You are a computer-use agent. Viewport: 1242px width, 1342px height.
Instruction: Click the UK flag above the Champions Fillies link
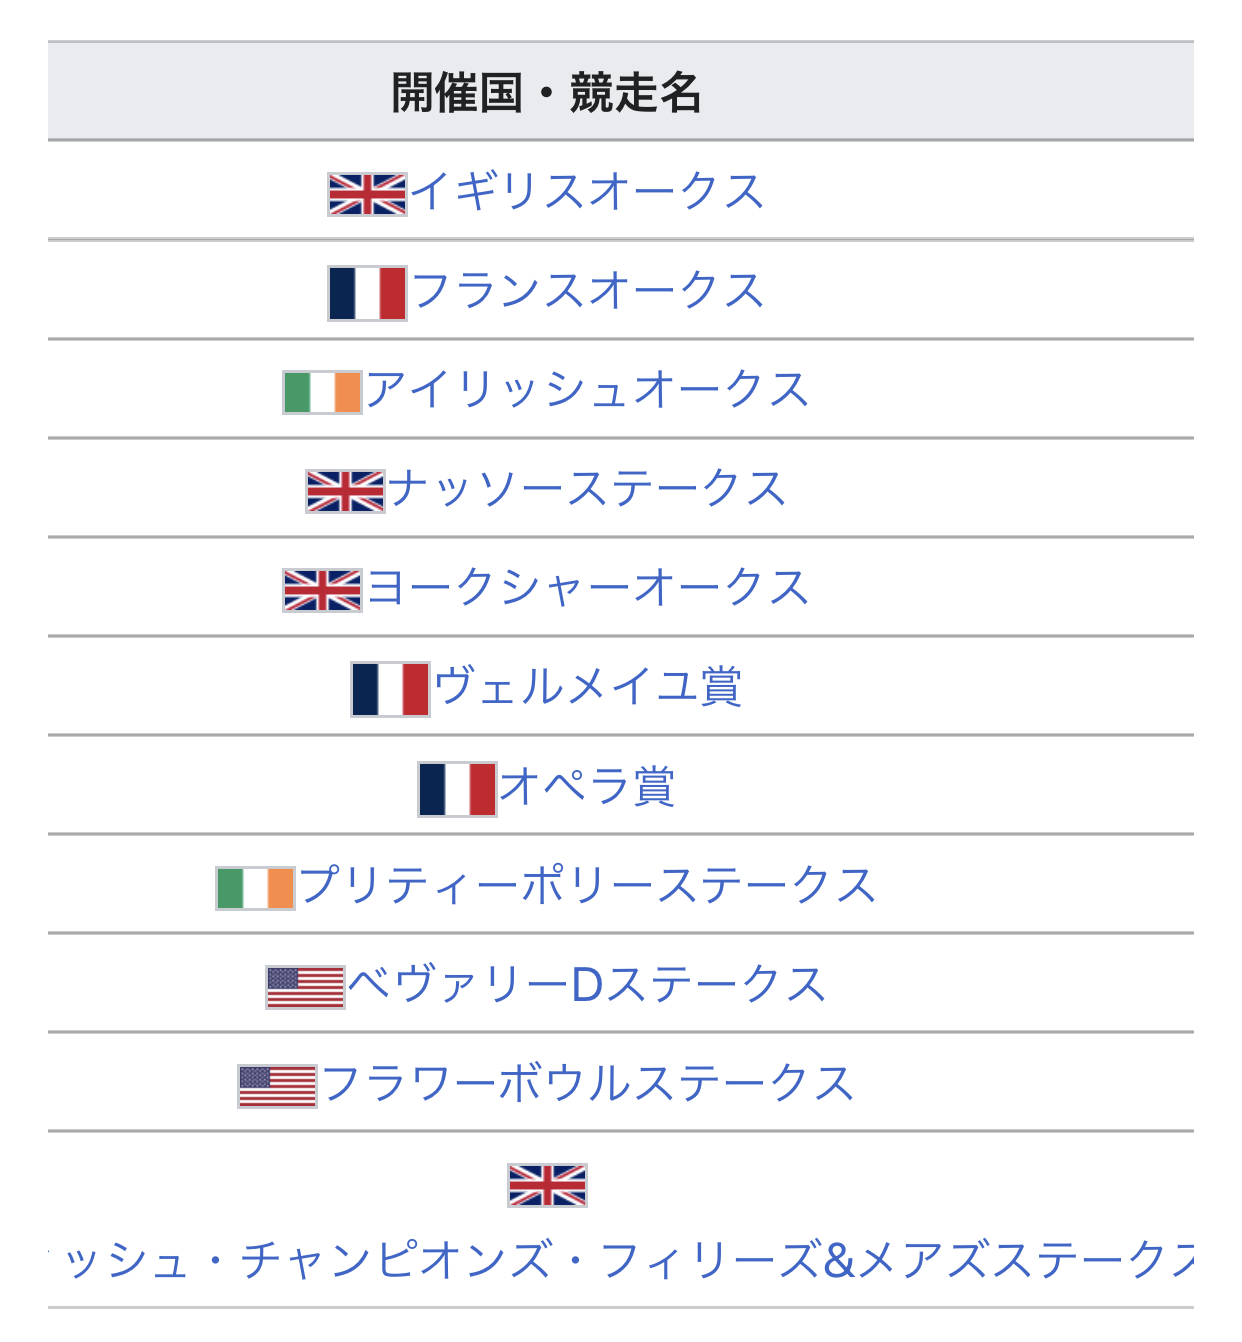point(547,1185)
